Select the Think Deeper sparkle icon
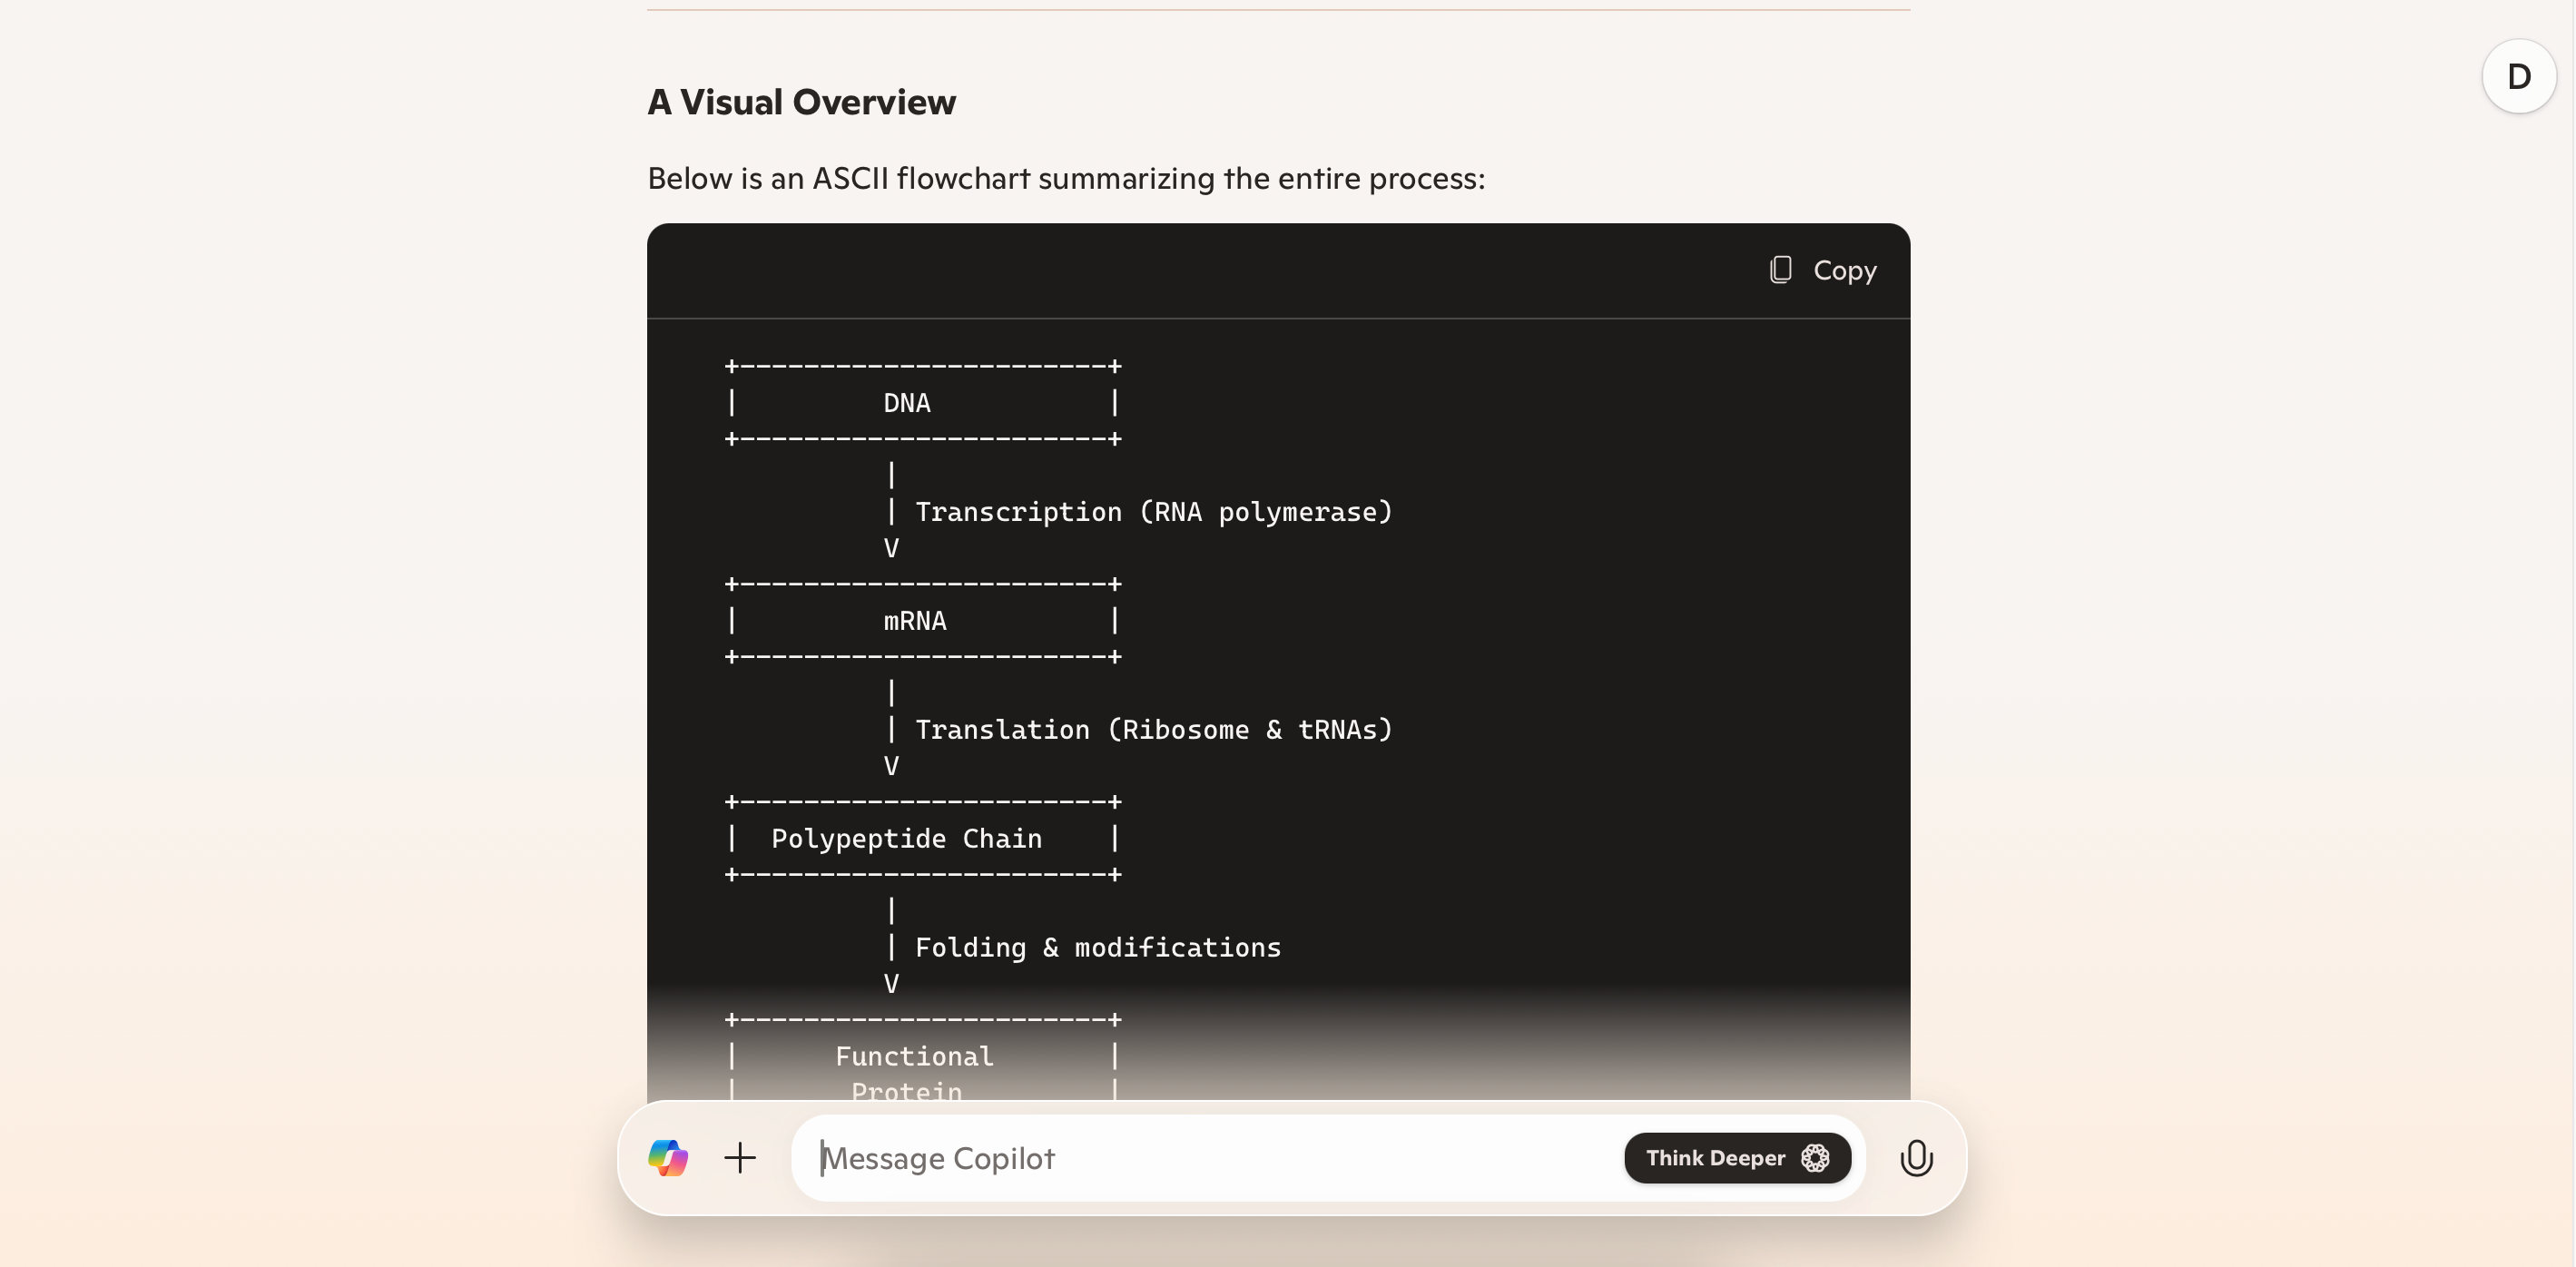Screen dimensions: 2576x1267 tap(1817, 1158)
